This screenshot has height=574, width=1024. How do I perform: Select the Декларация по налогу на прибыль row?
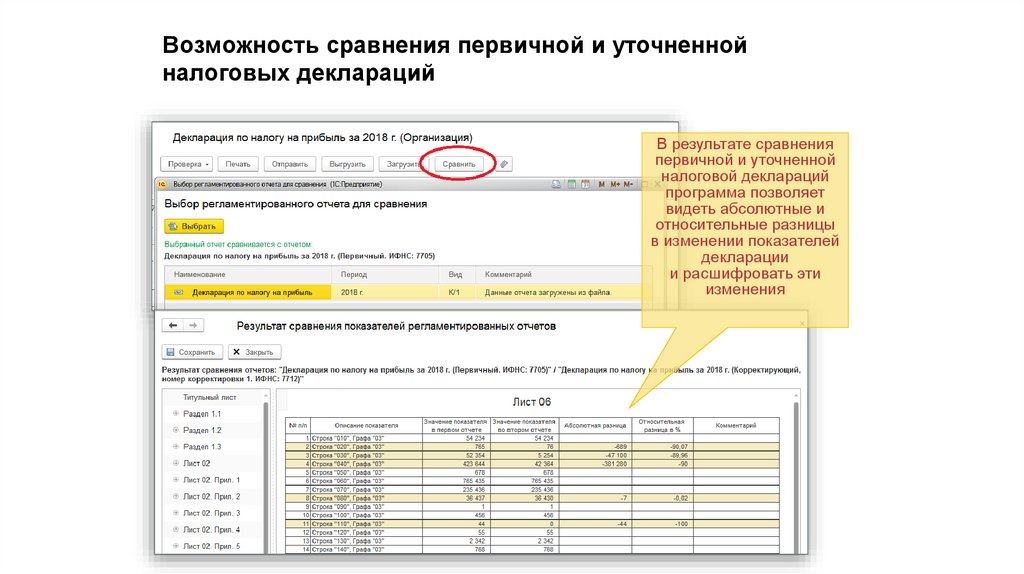[409, 292]
